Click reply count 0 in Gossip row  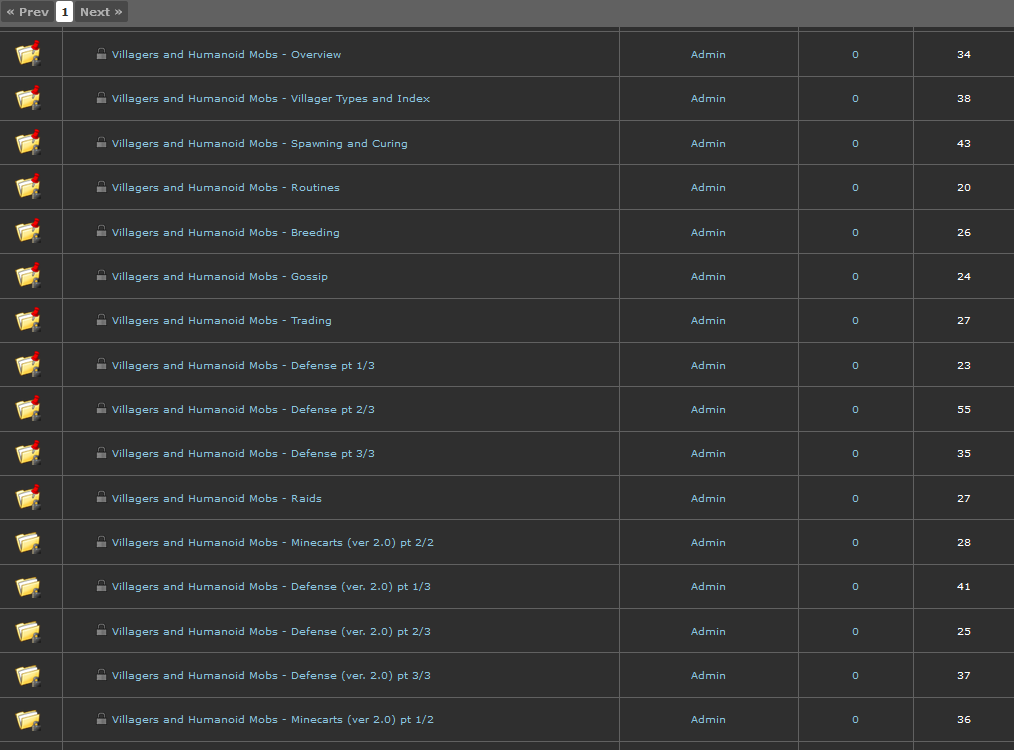tap(855, 276)
